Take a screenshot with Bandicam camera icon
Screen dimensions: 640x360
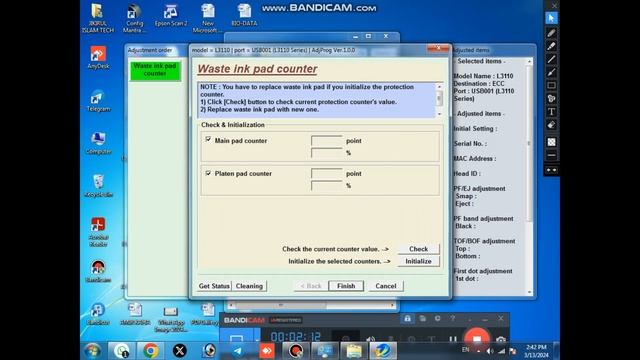pos(500,340)
